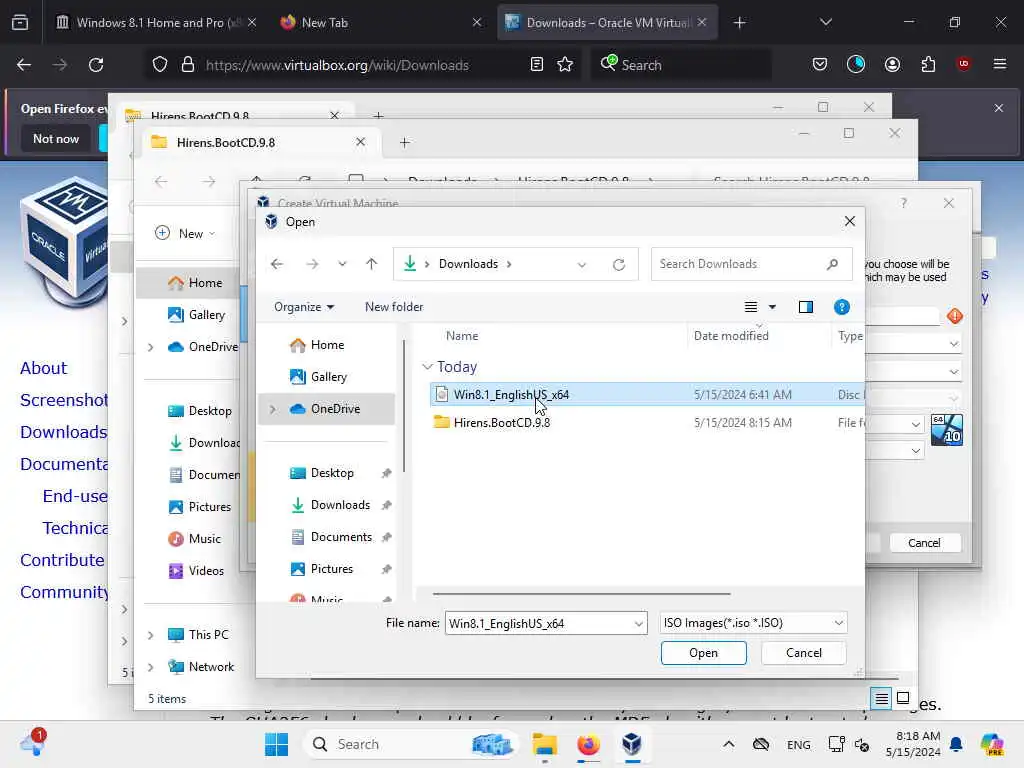Image resolution: width=1024 pixels, height=768 pixels.
Task: Toggle Firefox reader view
Action: (x=536, y=65)
